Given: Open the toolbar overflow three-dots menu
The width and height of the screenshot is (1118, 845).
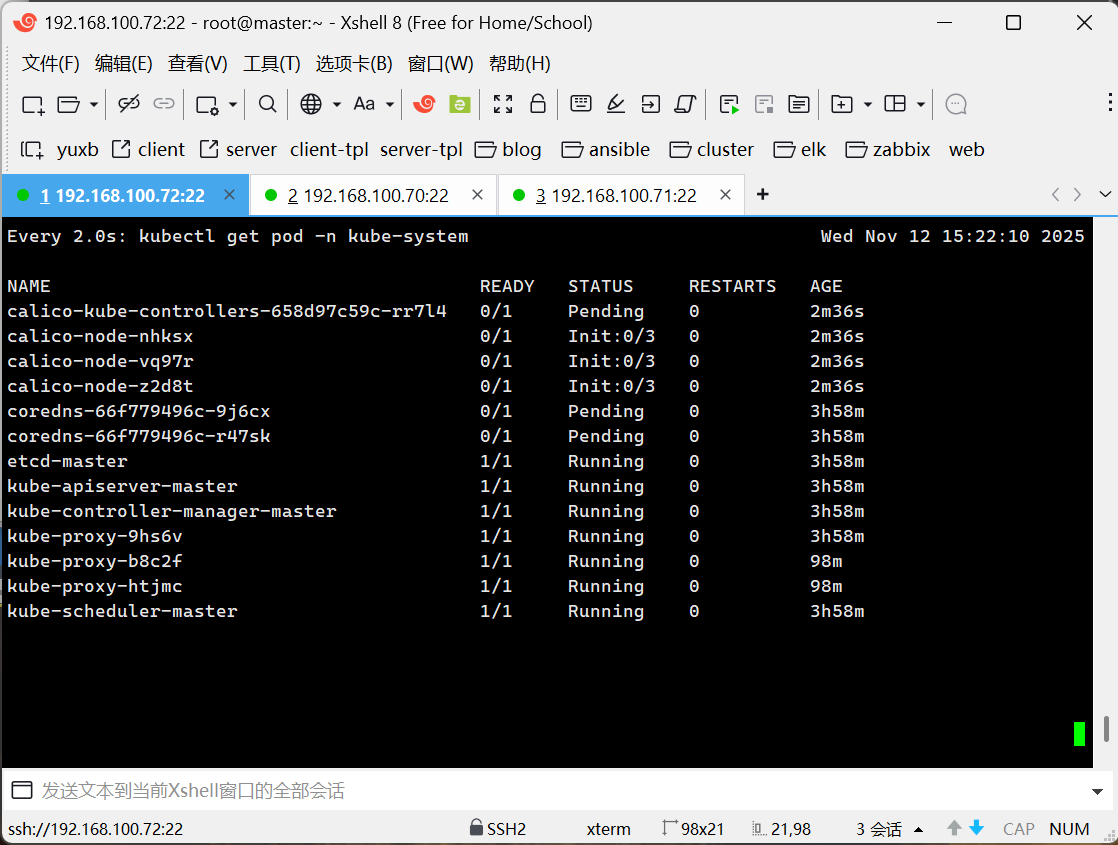Looking at the screenshot, I should (1110, 103).
